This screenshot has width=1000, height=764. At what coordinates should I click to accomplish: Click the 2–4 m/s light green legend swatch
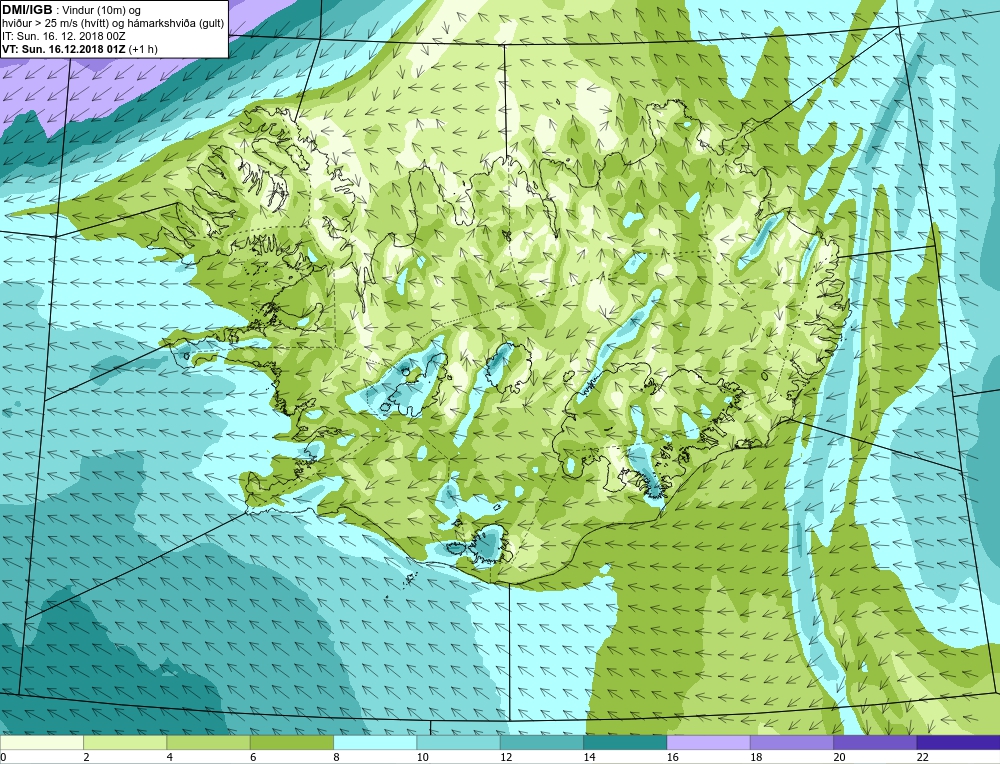[x=125, y=743]
